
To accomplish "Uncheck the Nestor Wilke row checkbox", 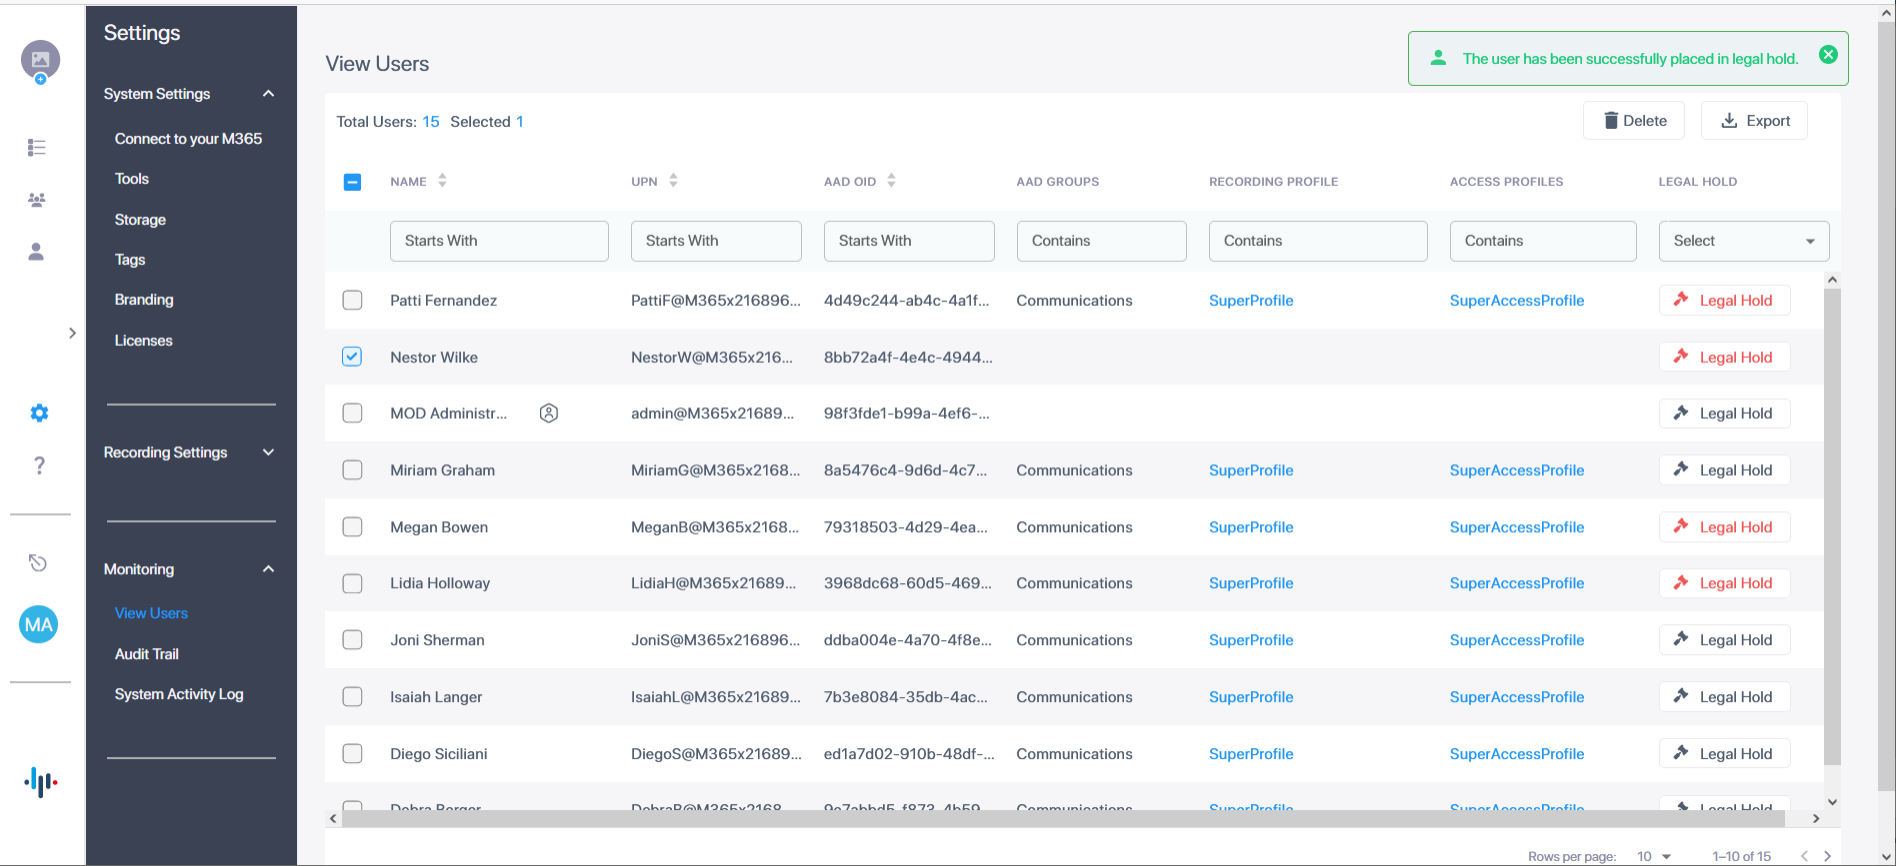I will 352,357.
